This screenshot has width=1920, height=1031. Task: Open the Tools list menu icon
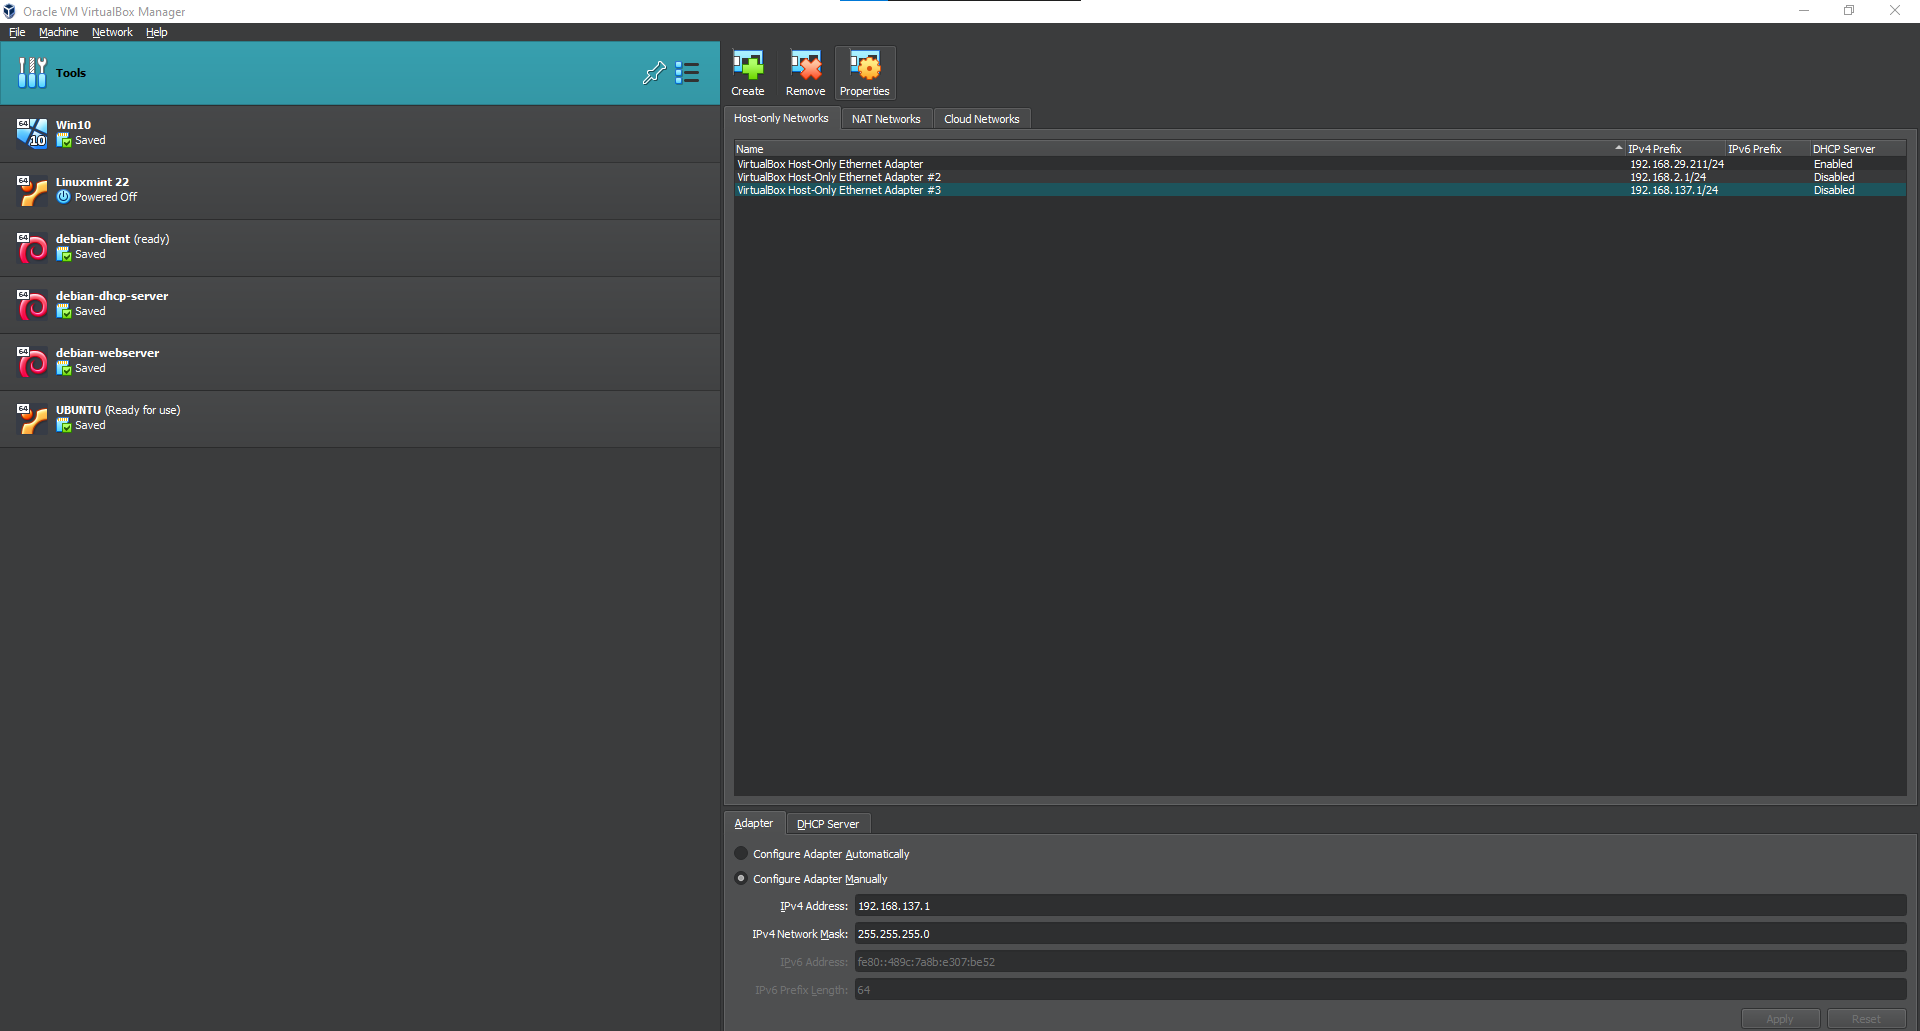point(687,73)
